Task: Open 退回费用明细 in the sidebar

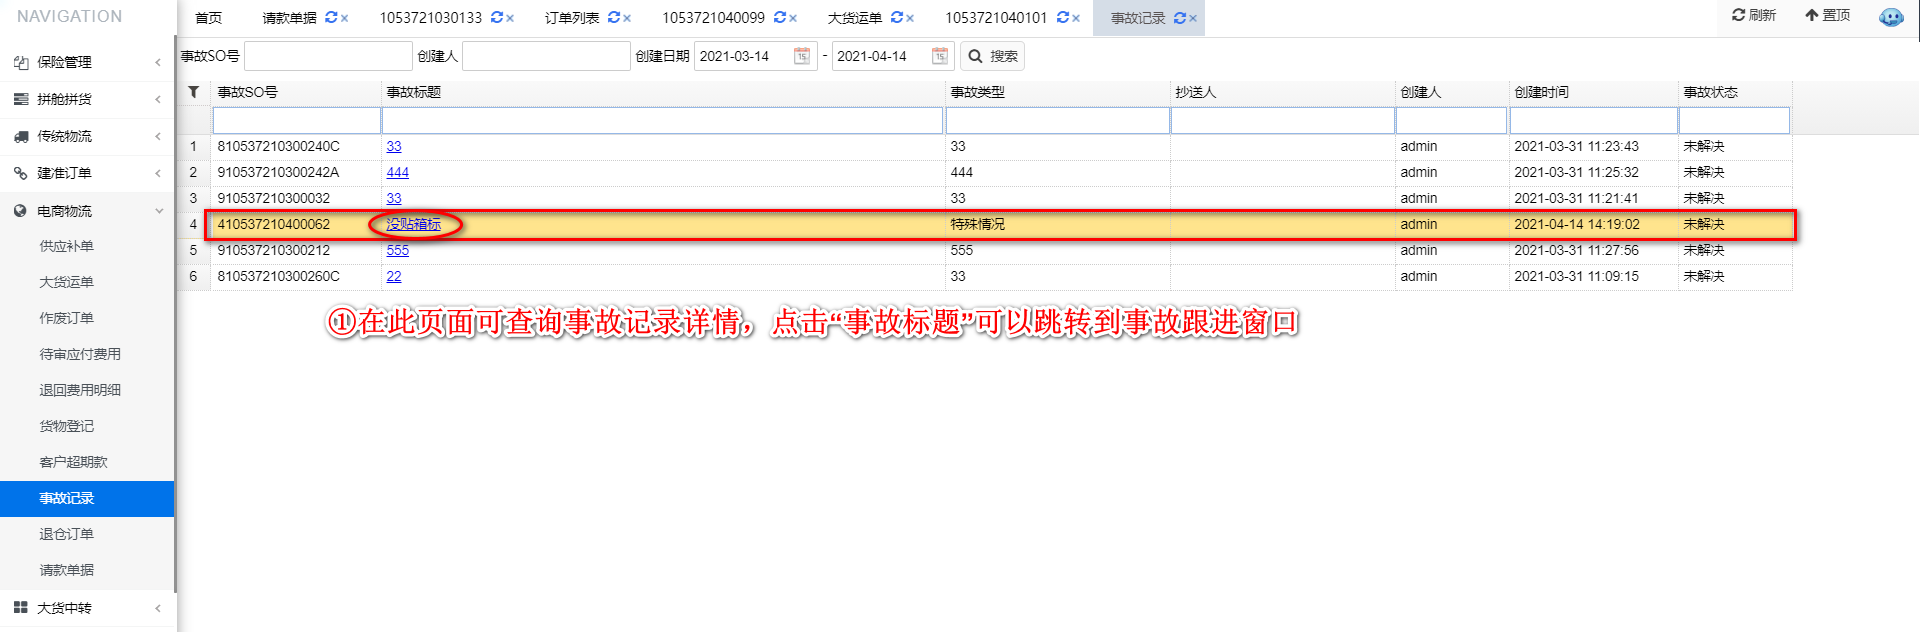Action: tap(80, 390)
